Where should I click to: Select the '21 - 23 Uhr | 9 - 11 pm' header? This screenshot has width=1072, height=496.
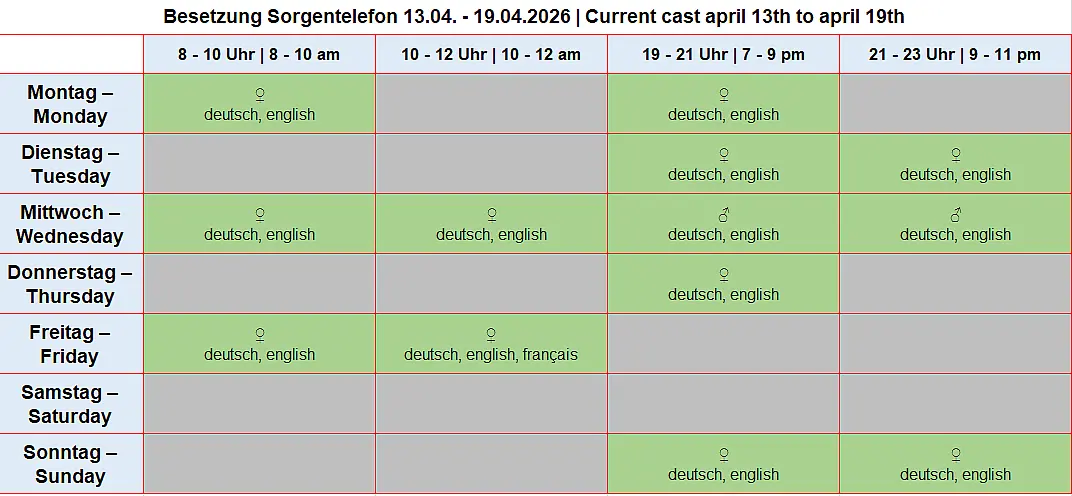pos(955,54)
